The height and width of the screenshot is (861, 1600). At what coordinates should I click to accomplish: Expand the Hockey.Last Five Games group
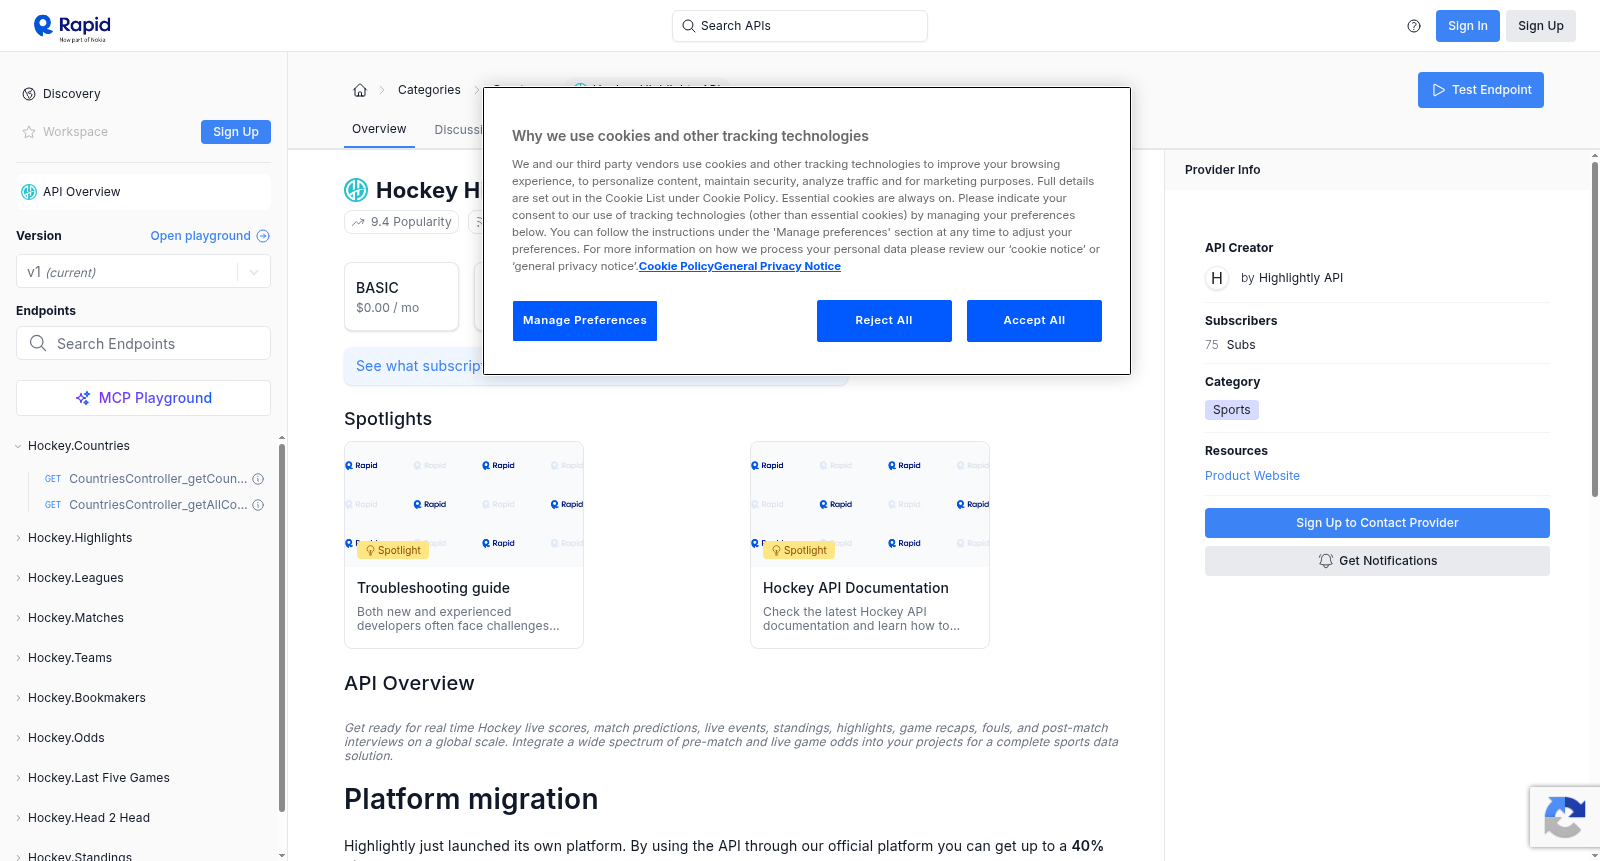(19, 778)
